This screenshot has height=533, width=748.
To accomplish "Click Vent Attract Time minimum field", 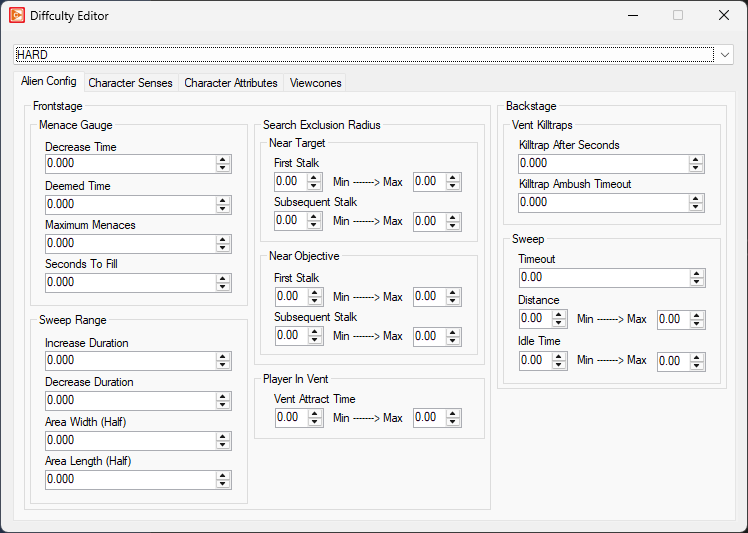I will 290,417.
